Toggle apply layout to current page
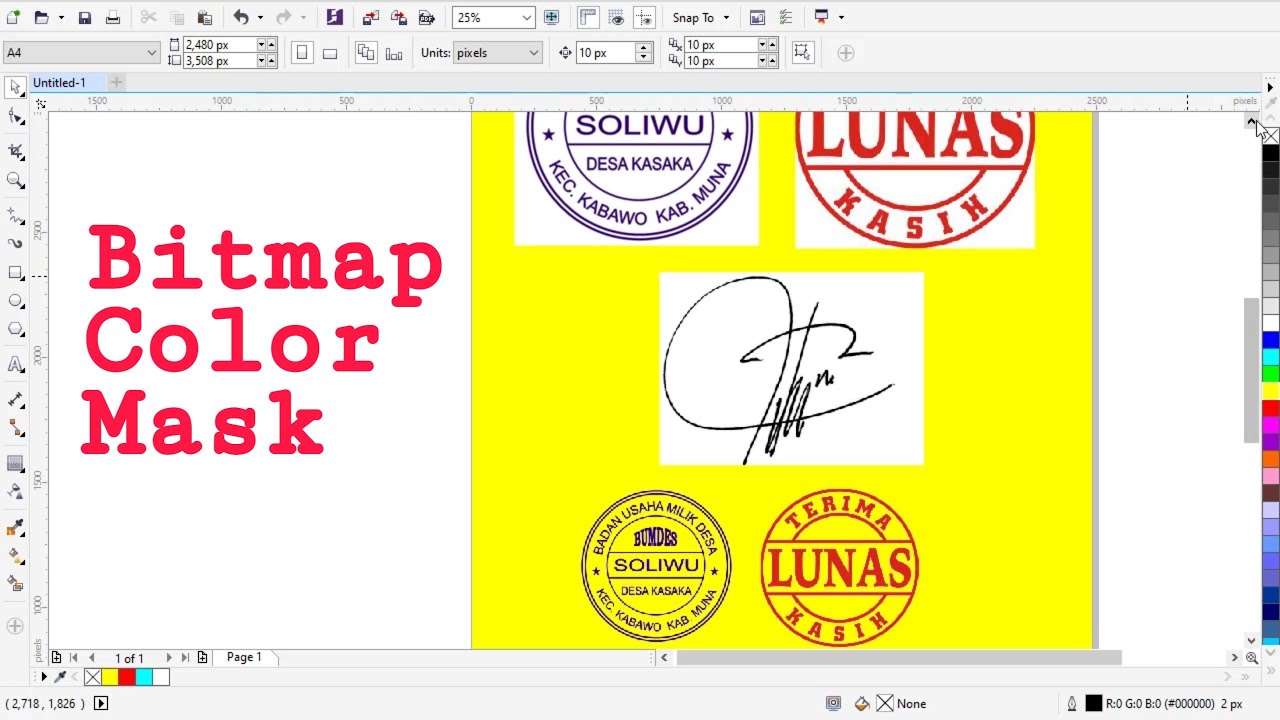This screenshot has width=1280, height=720. pos(393,53)
